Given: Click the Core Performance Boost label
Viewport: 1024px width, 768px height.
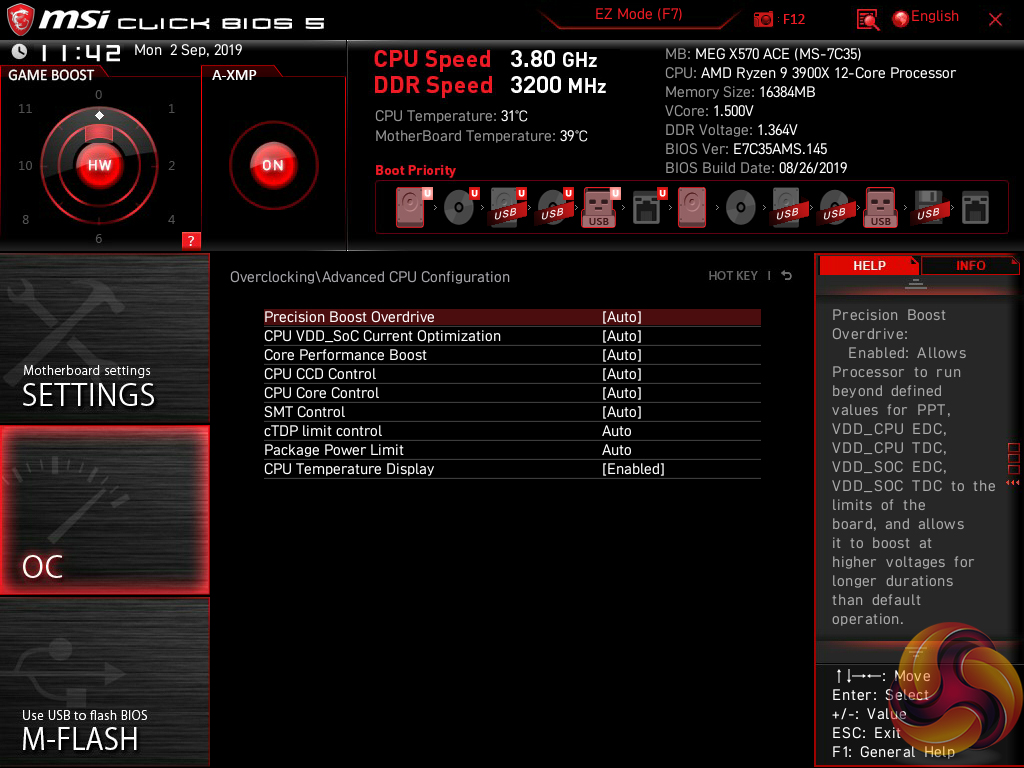Looking at the screenshot, I should tap(345, 355).
